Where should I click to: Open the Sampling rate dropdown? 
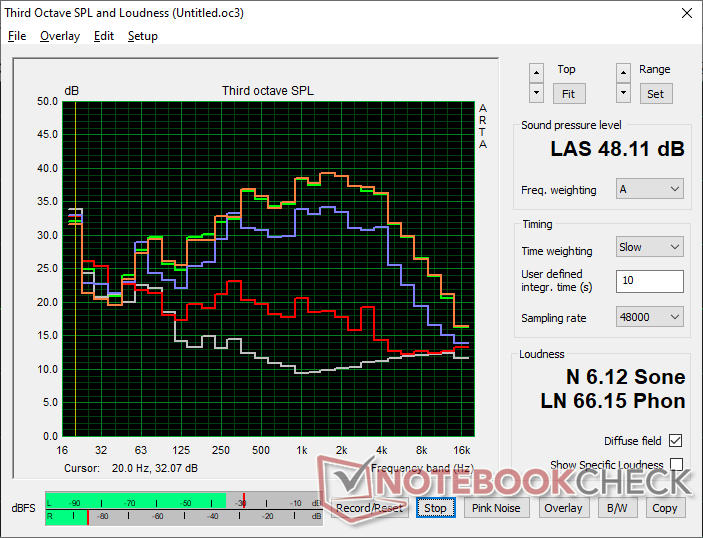pos(649,317)
